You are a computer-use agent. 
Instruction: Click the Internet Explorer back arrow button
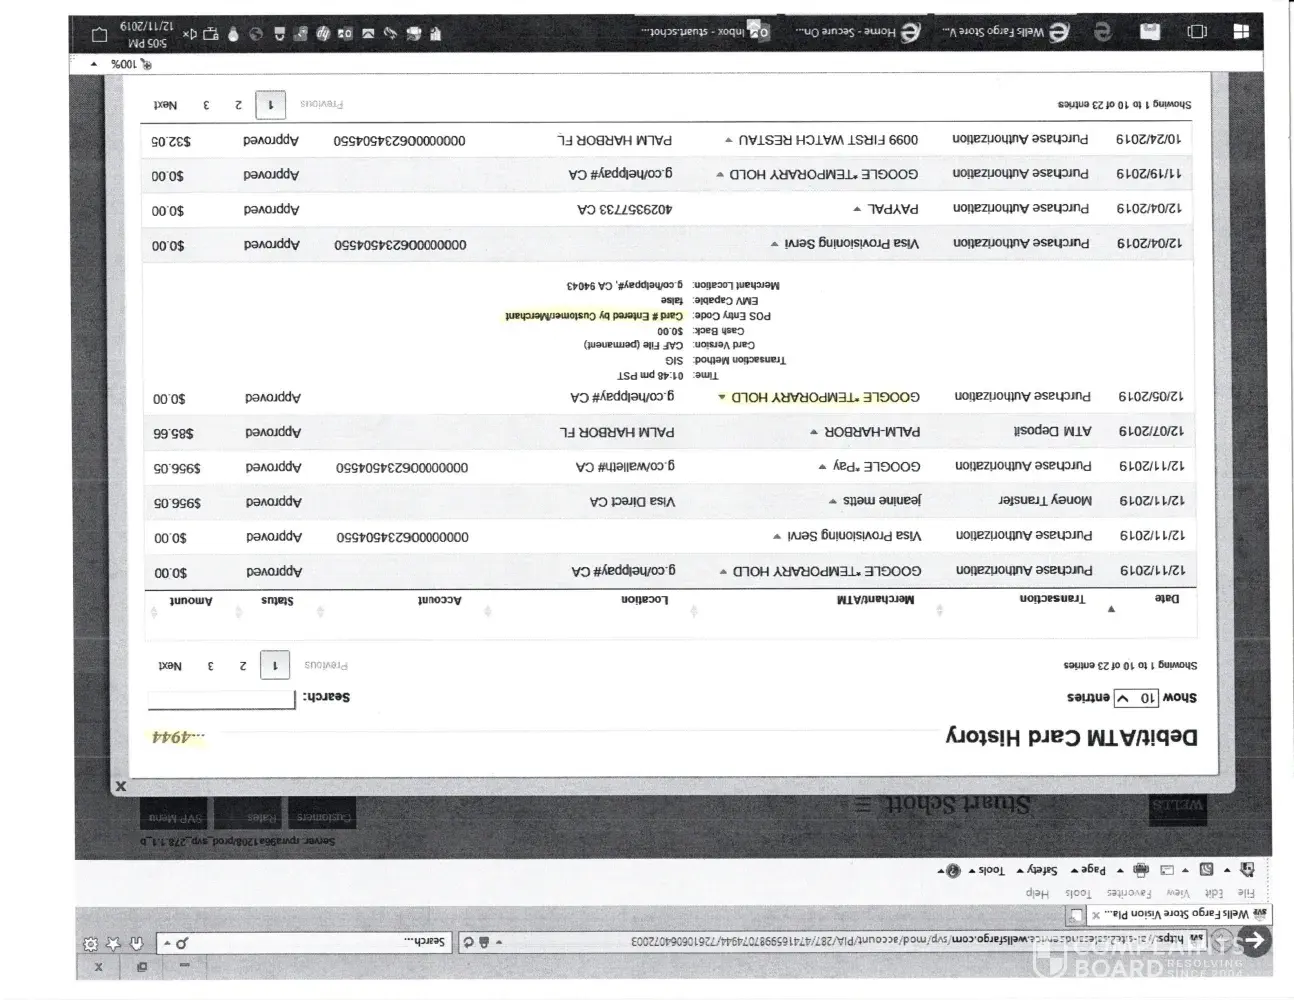click(x=1254, y=940)
